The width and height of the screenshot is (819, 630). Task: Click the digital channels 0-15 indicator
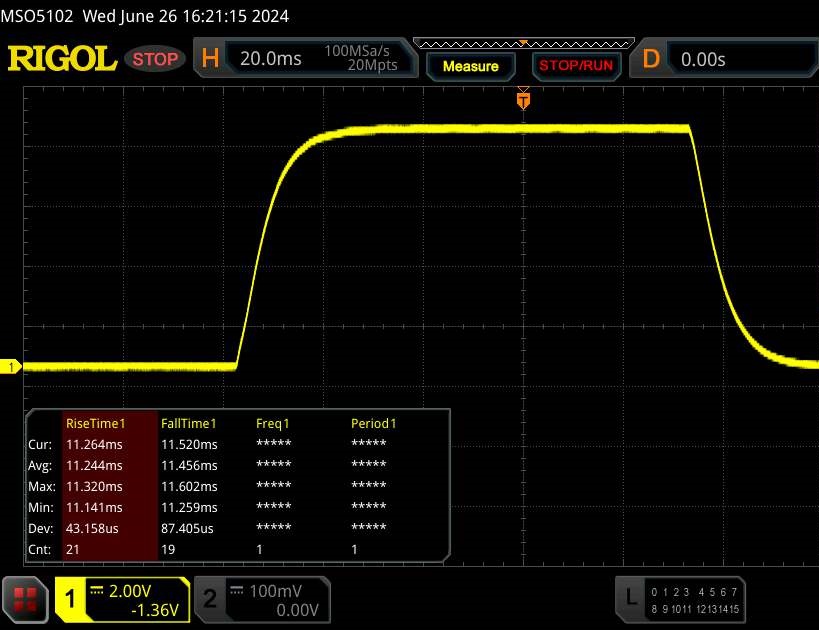695,600
